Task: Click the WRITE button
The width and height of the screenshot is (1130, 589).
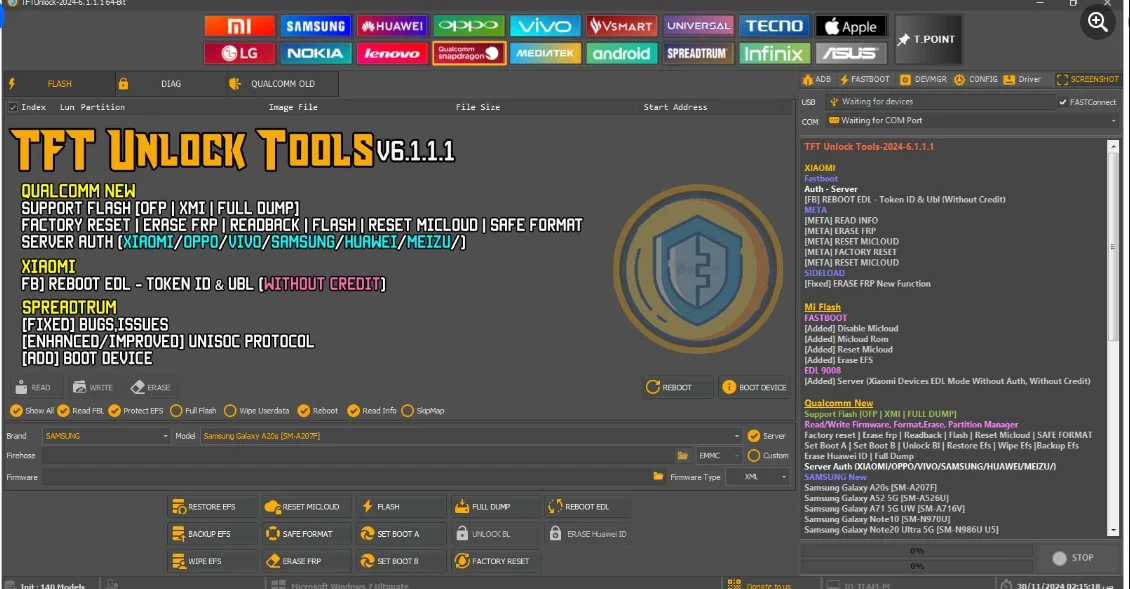Action: 93,387
